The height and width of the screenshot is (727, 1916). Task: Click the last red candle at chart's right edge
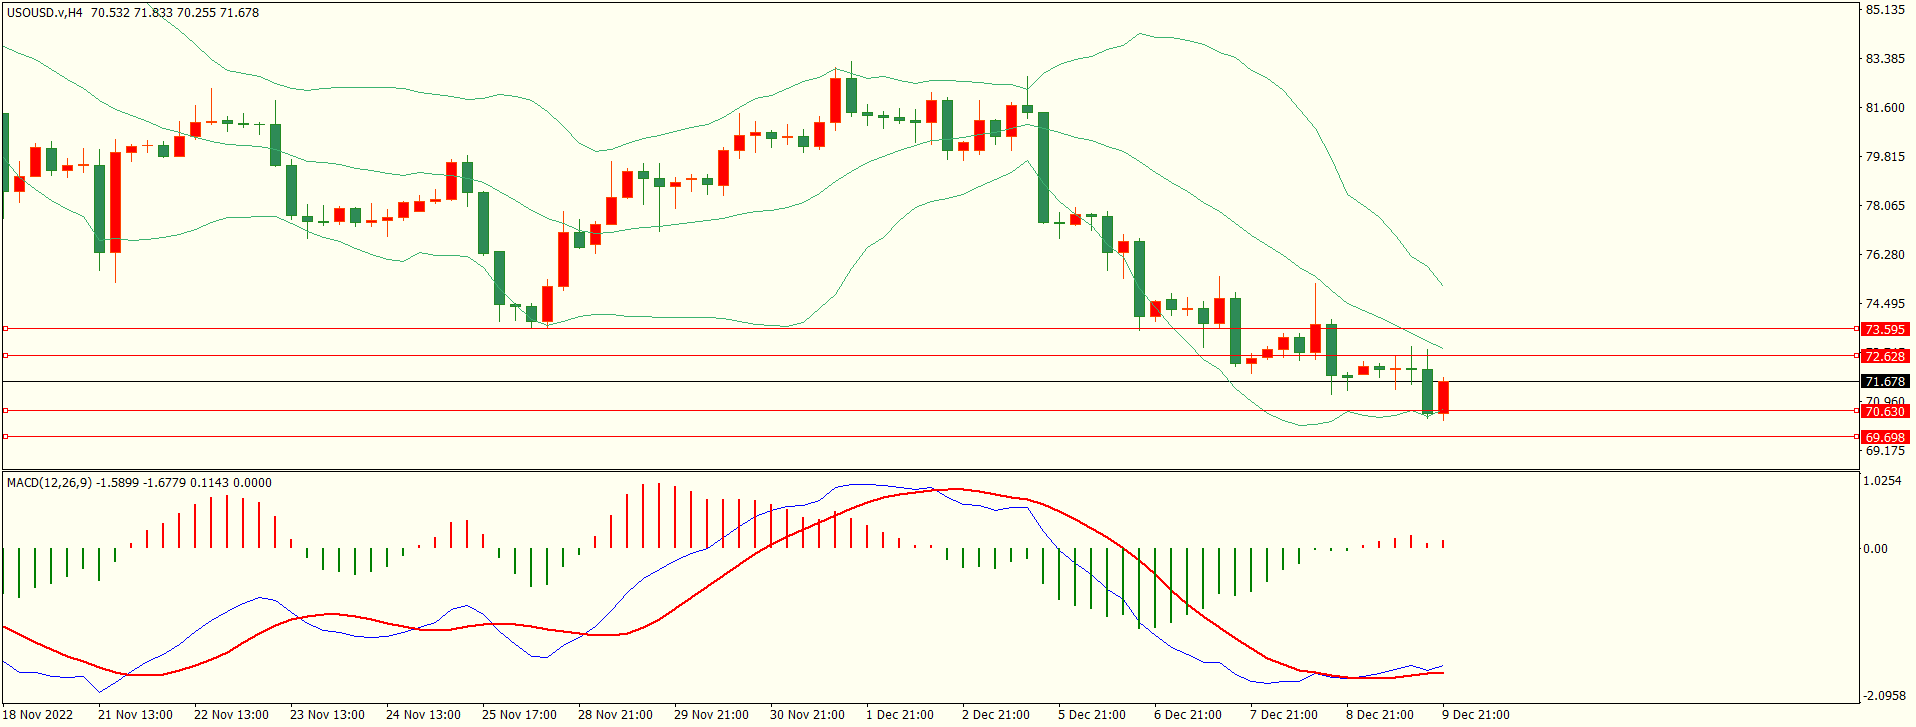(x=1443, y=397)
